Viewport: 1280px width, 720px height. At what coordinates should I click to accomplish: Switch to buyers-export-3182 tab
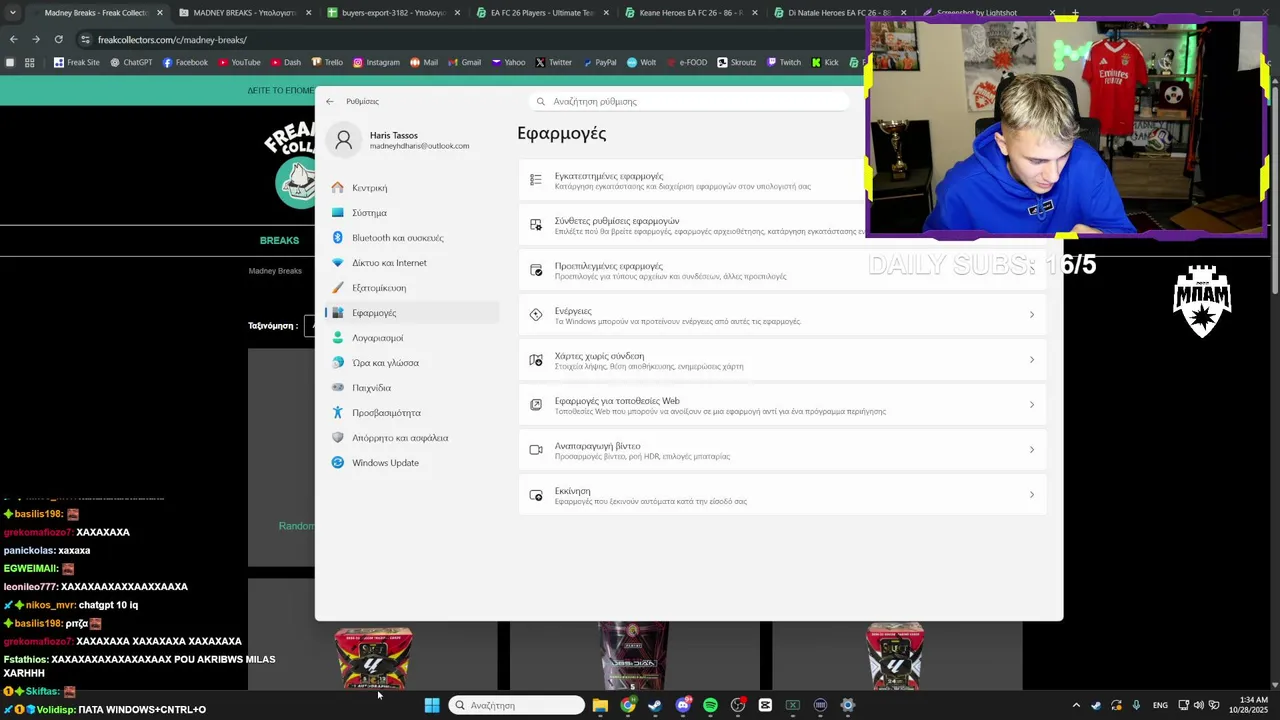point(392,13)
